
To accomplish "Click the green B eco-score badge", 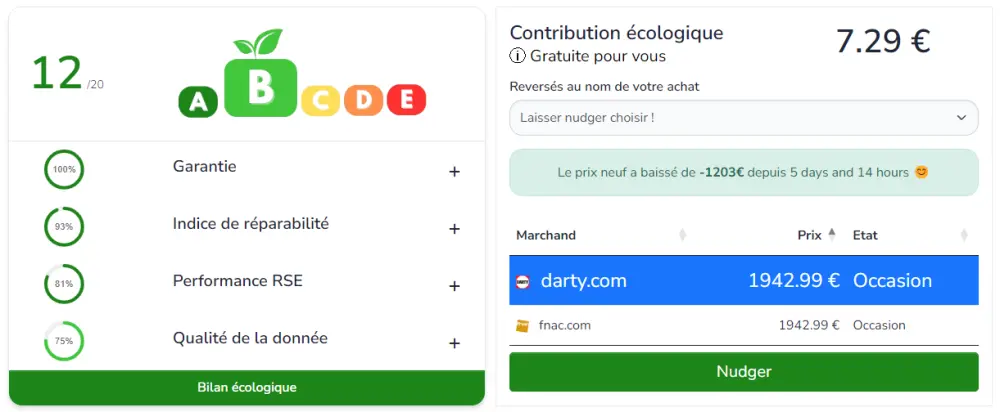I will coord(260,86).
